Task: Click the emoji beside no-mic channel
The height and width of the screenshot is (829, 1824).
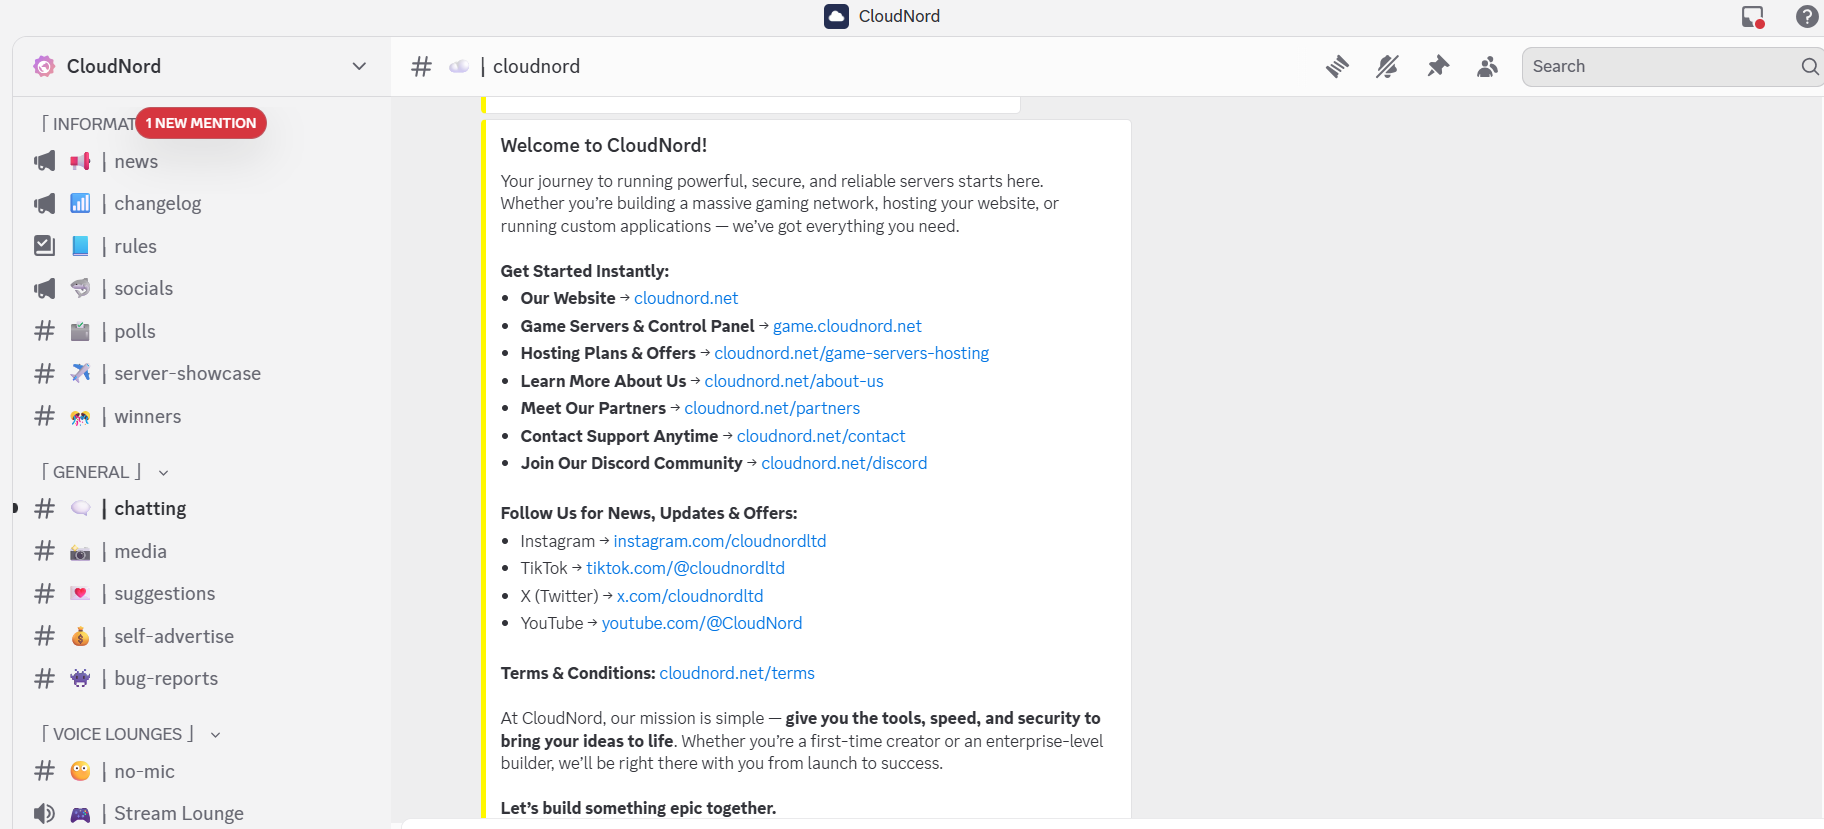Action: [x=80, y=771]
